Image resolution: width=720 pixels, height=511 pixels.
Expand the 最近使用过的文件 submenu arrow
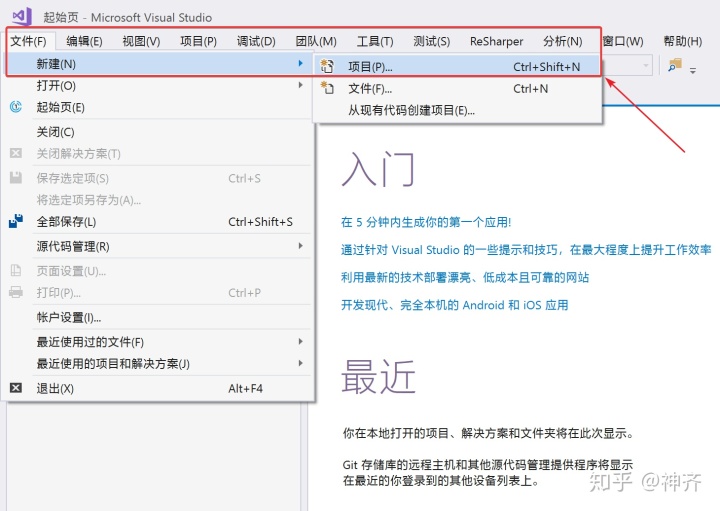coord(300,342)
